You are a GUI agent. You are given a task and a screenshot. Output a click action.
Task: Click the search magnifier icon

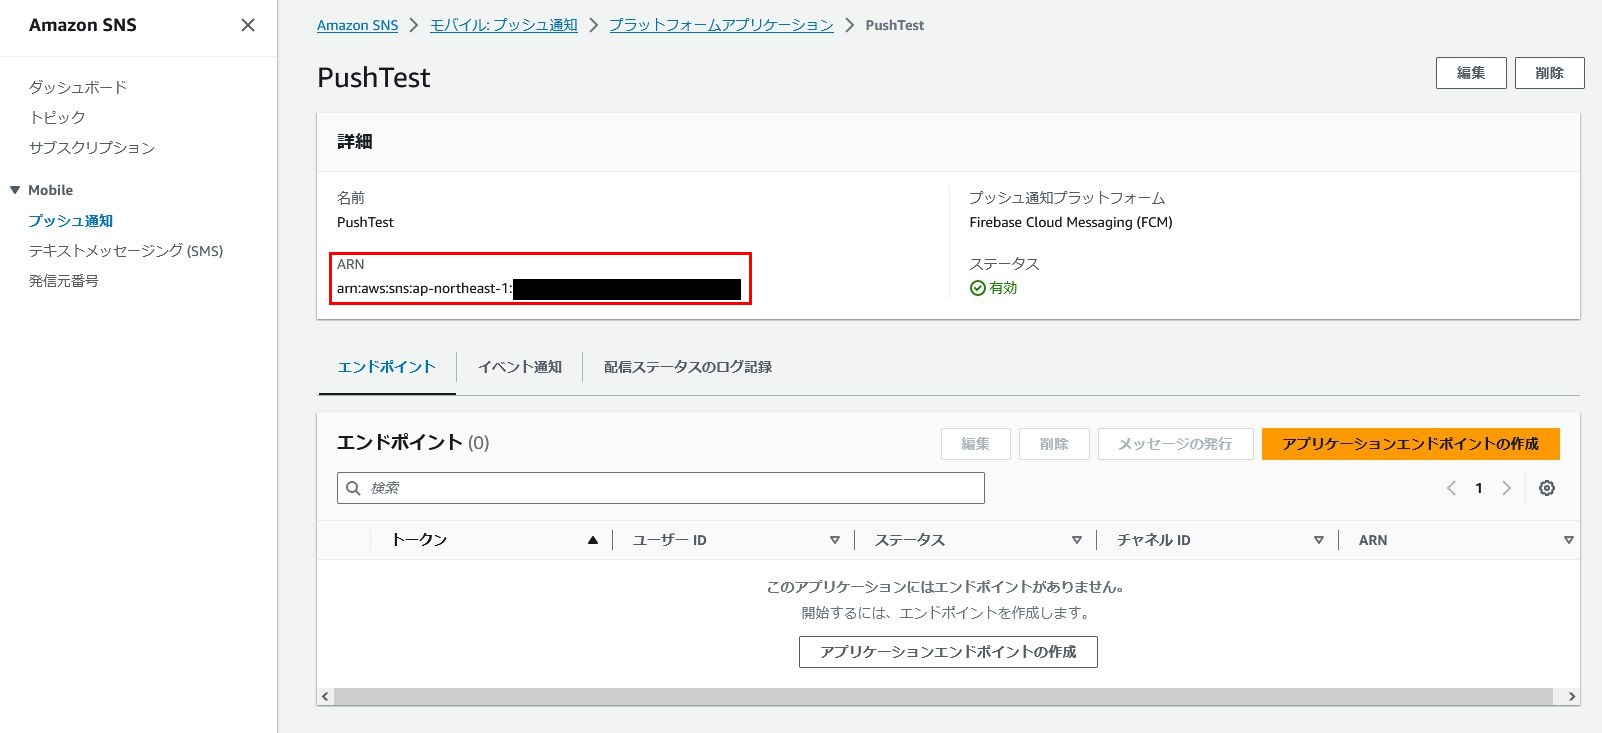353,488
